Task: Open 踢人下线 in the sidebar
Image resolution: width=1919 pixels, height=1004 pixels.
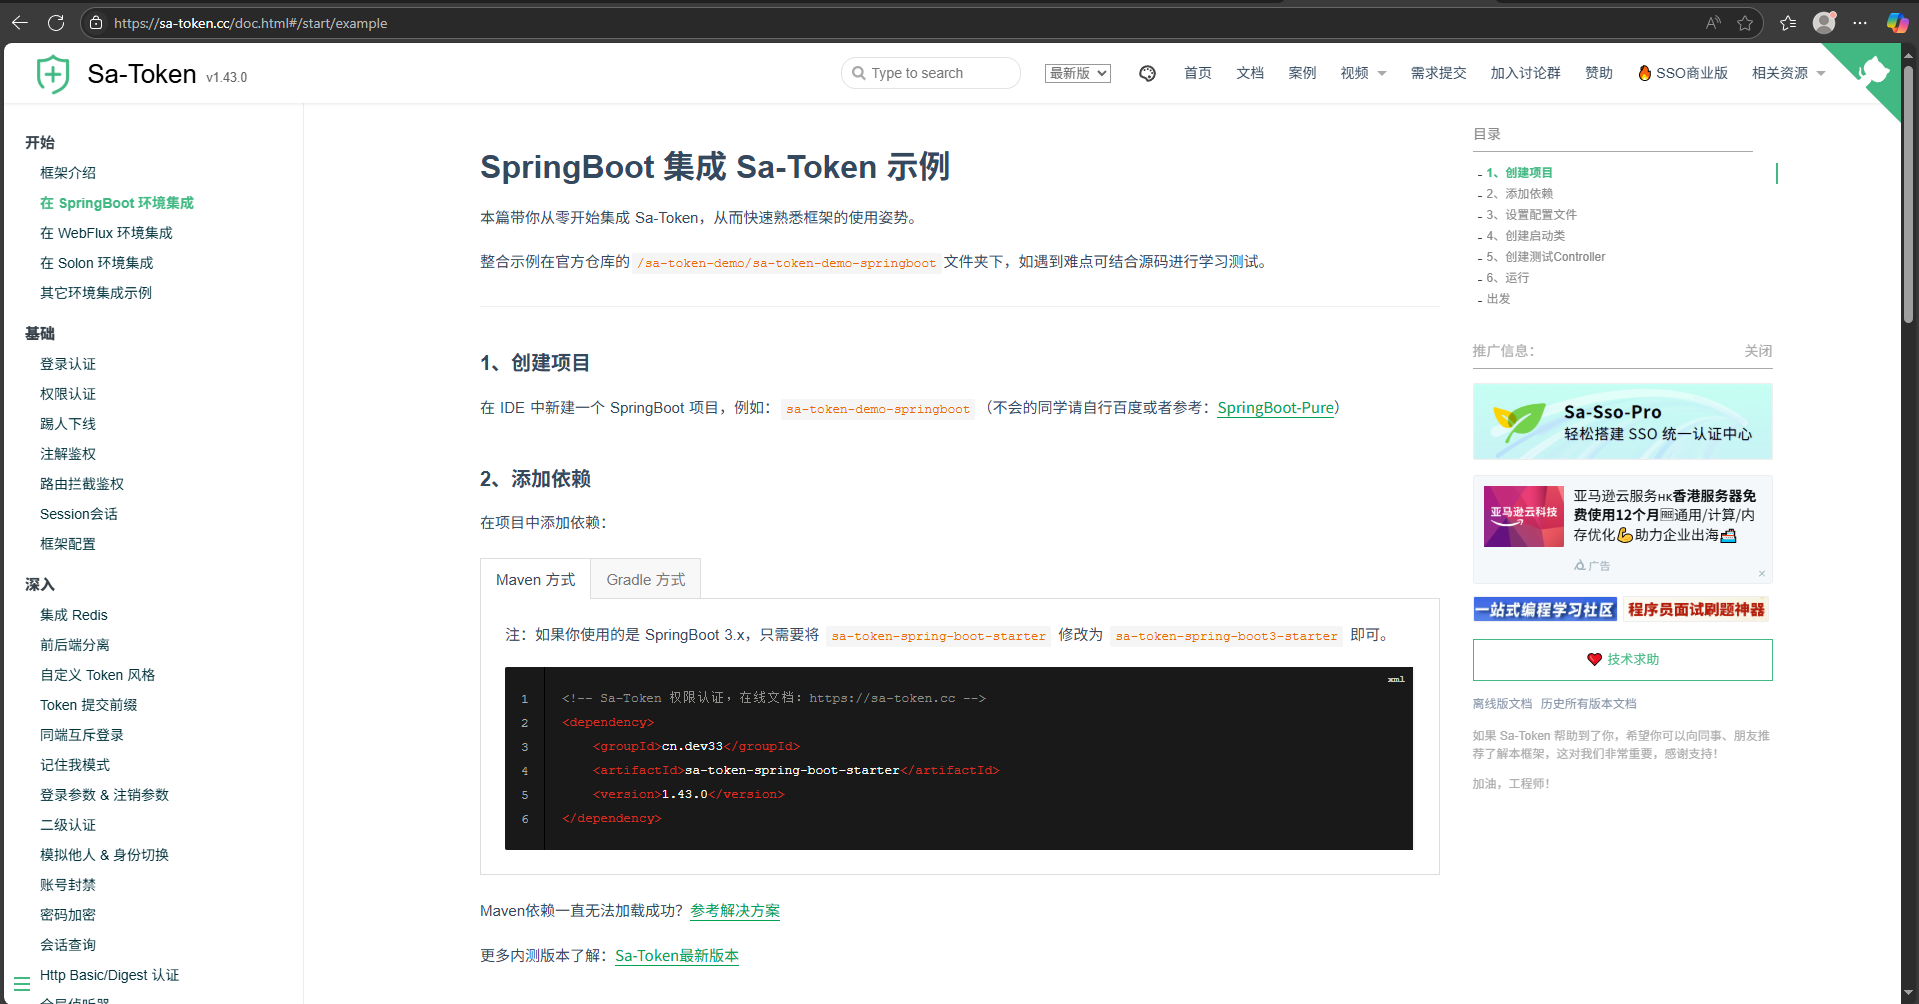Action: pos(68,424)
